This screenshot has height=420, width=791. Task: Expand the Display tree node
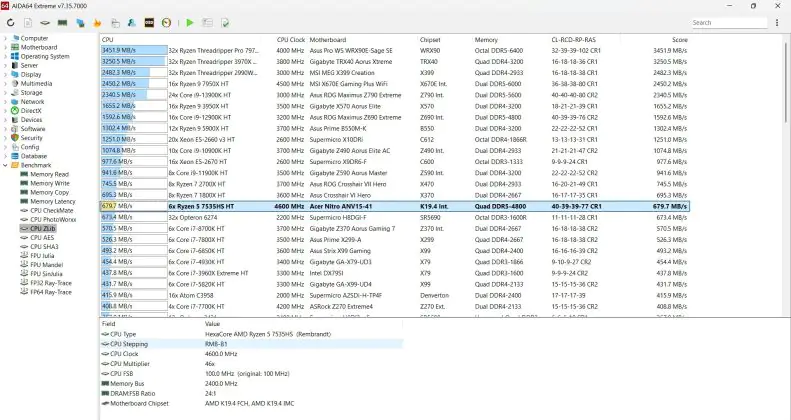pos(6,75)
